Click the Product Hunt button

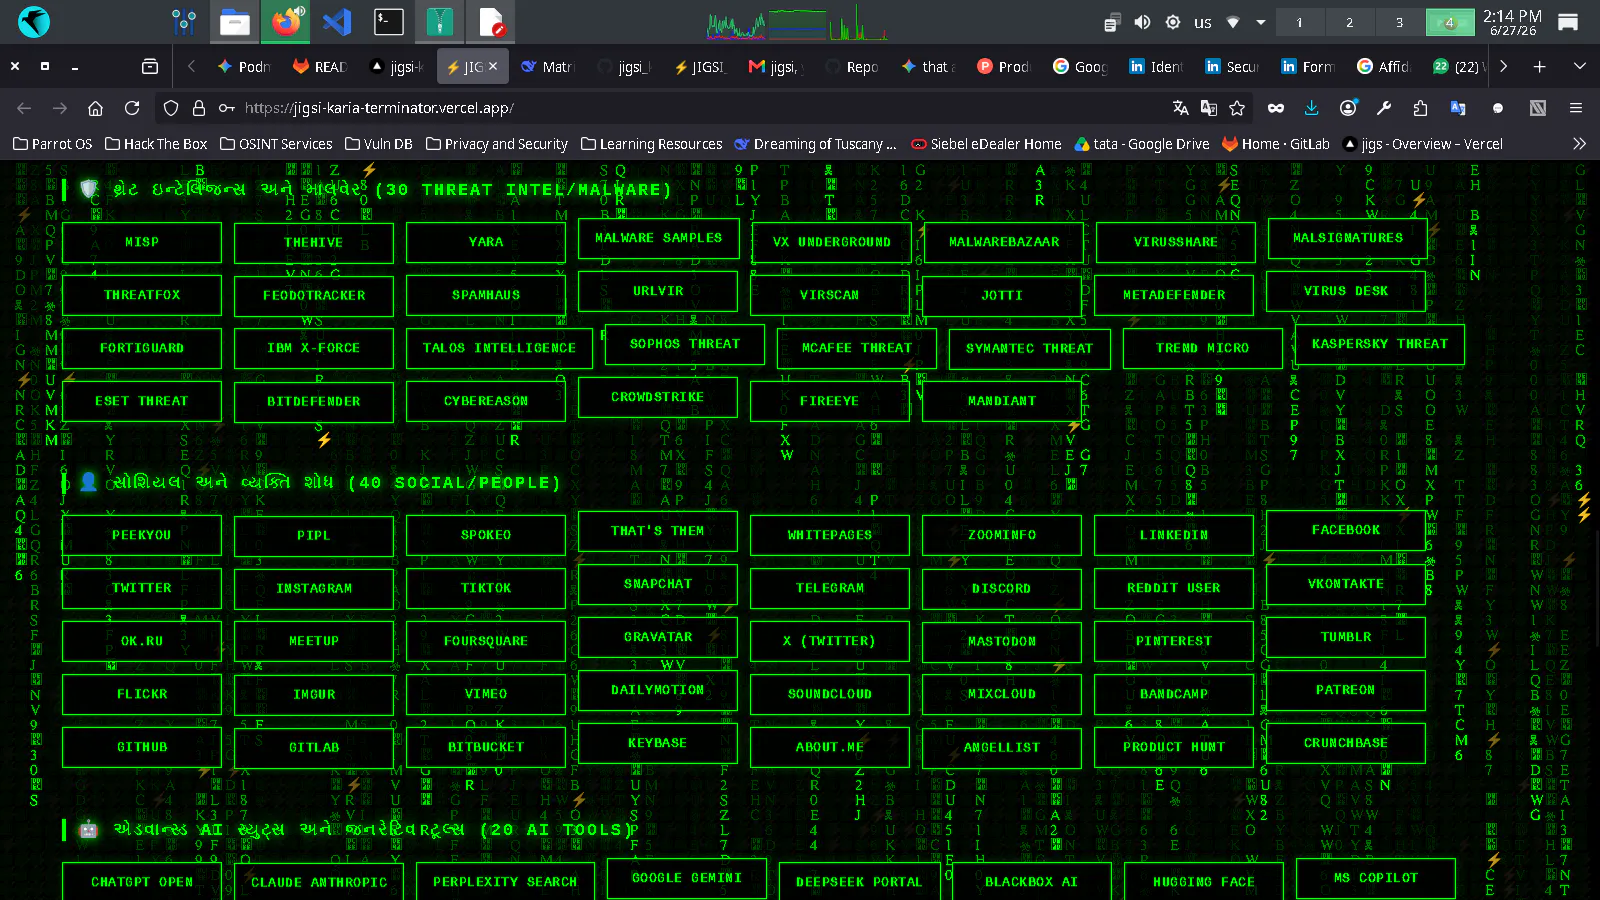(1174, 747)
